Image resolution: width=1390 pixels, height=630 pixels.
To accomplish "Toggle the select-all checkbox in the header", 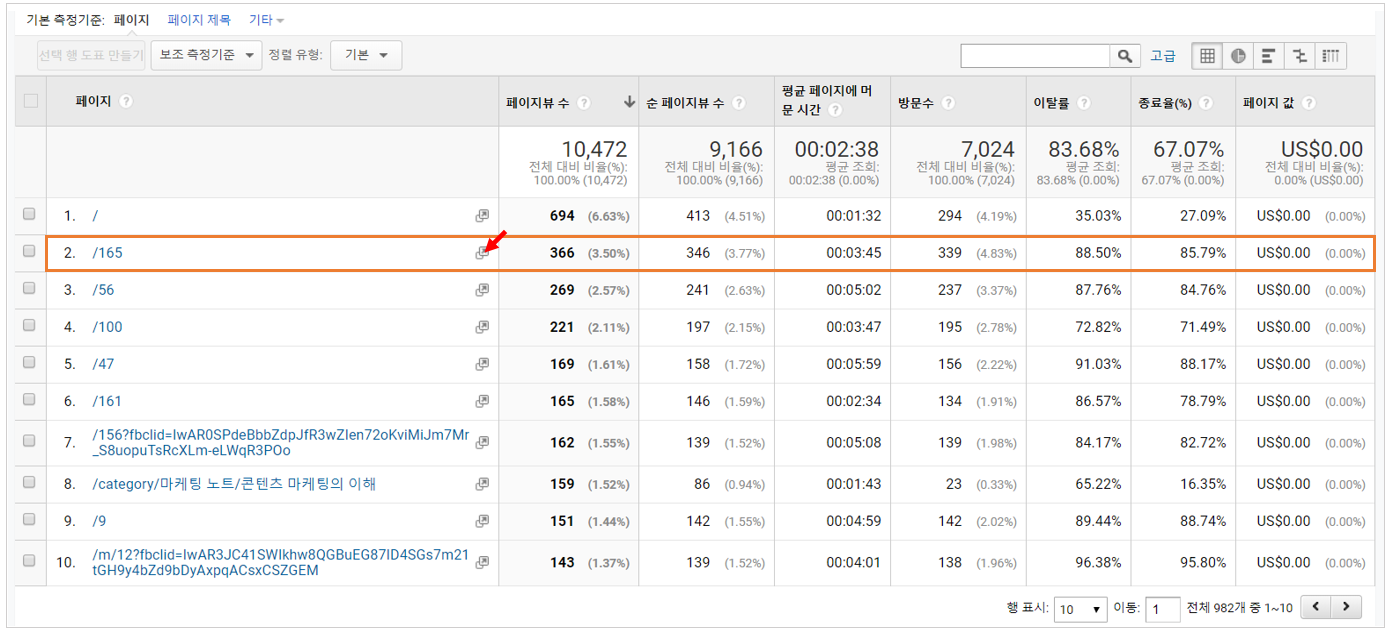I will [x=29, y=101].
